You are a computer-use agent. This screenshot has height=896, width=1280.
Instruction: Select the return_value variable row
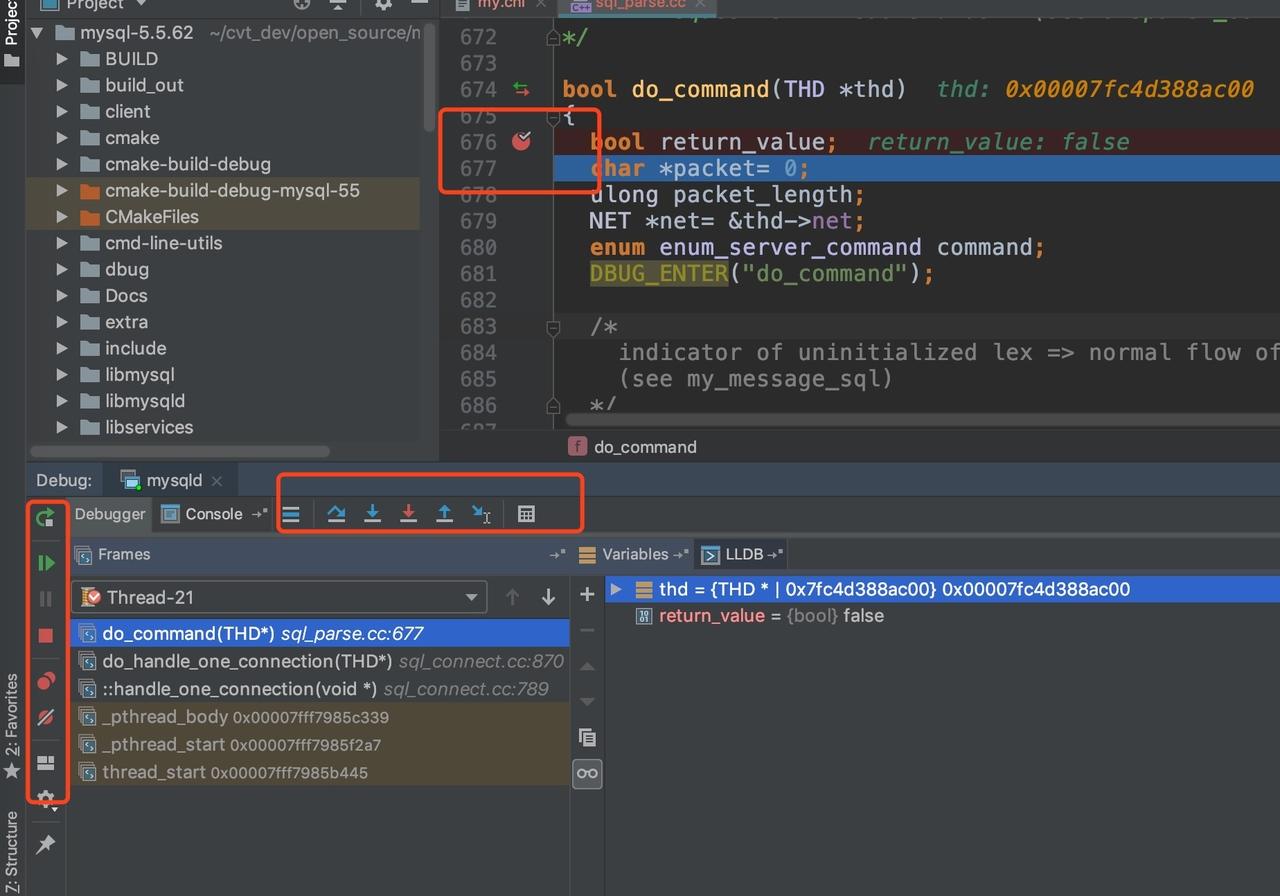[x=942, y=616]
